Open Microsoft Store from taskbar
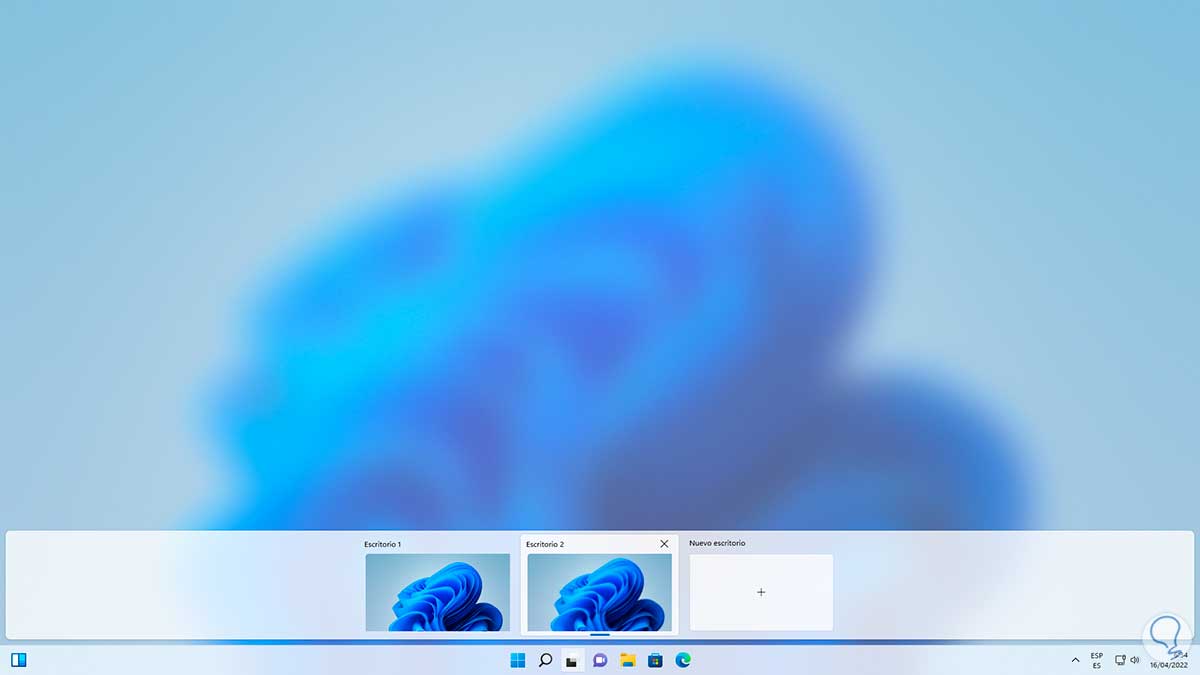The image size is (1200, 675). pyautogui.click(x=655, y=660)
